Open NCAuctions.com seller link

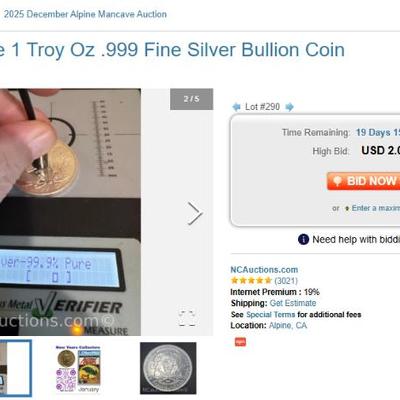pos(264,270)
